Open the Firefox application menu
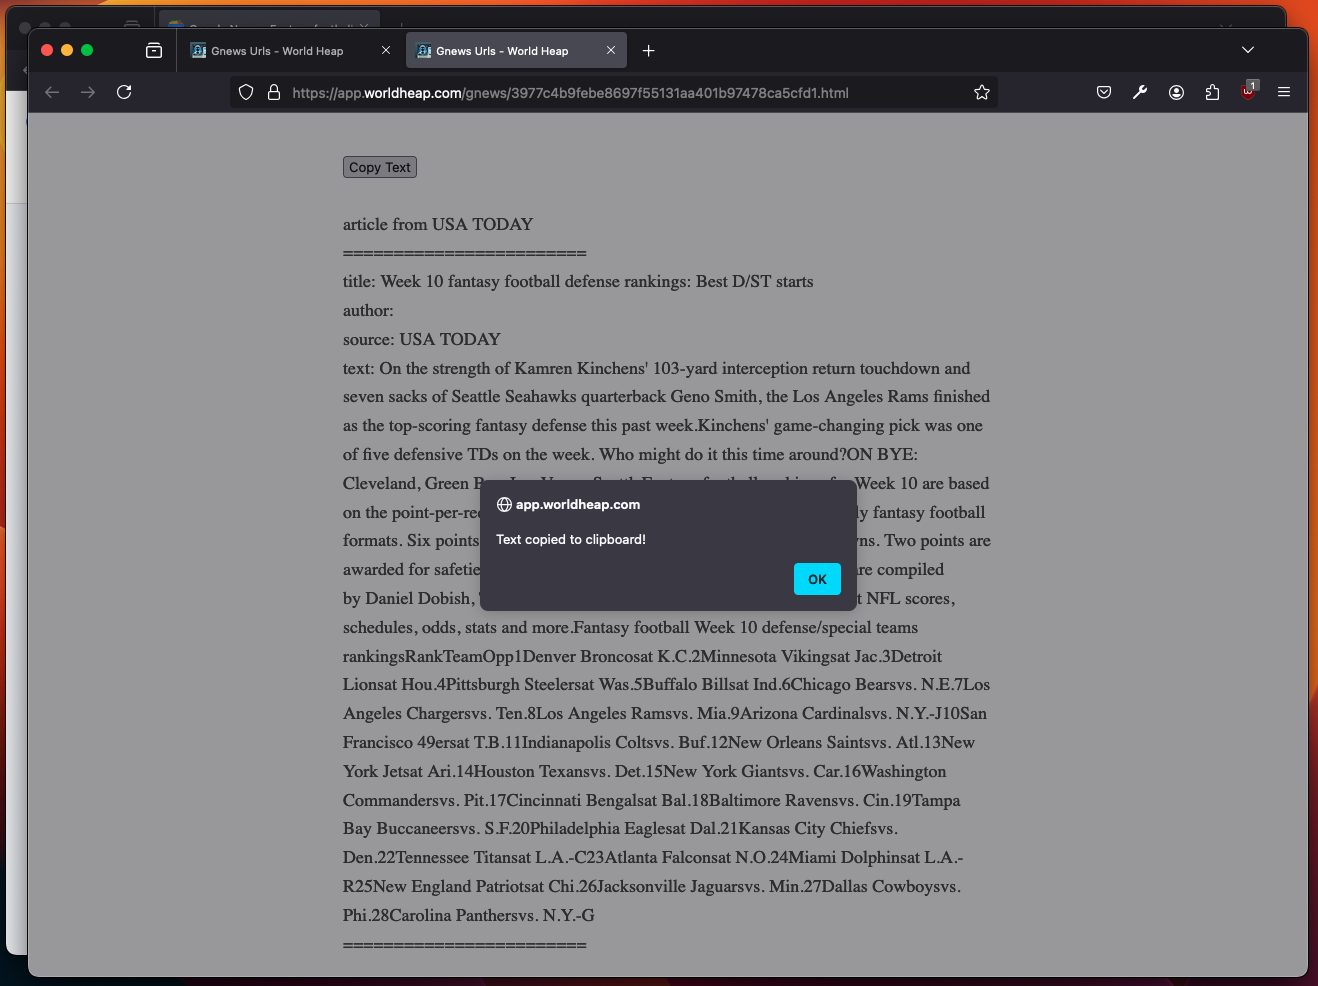Image resolution: width=1318 pixels, height=986 pixels. [1284, 92]
